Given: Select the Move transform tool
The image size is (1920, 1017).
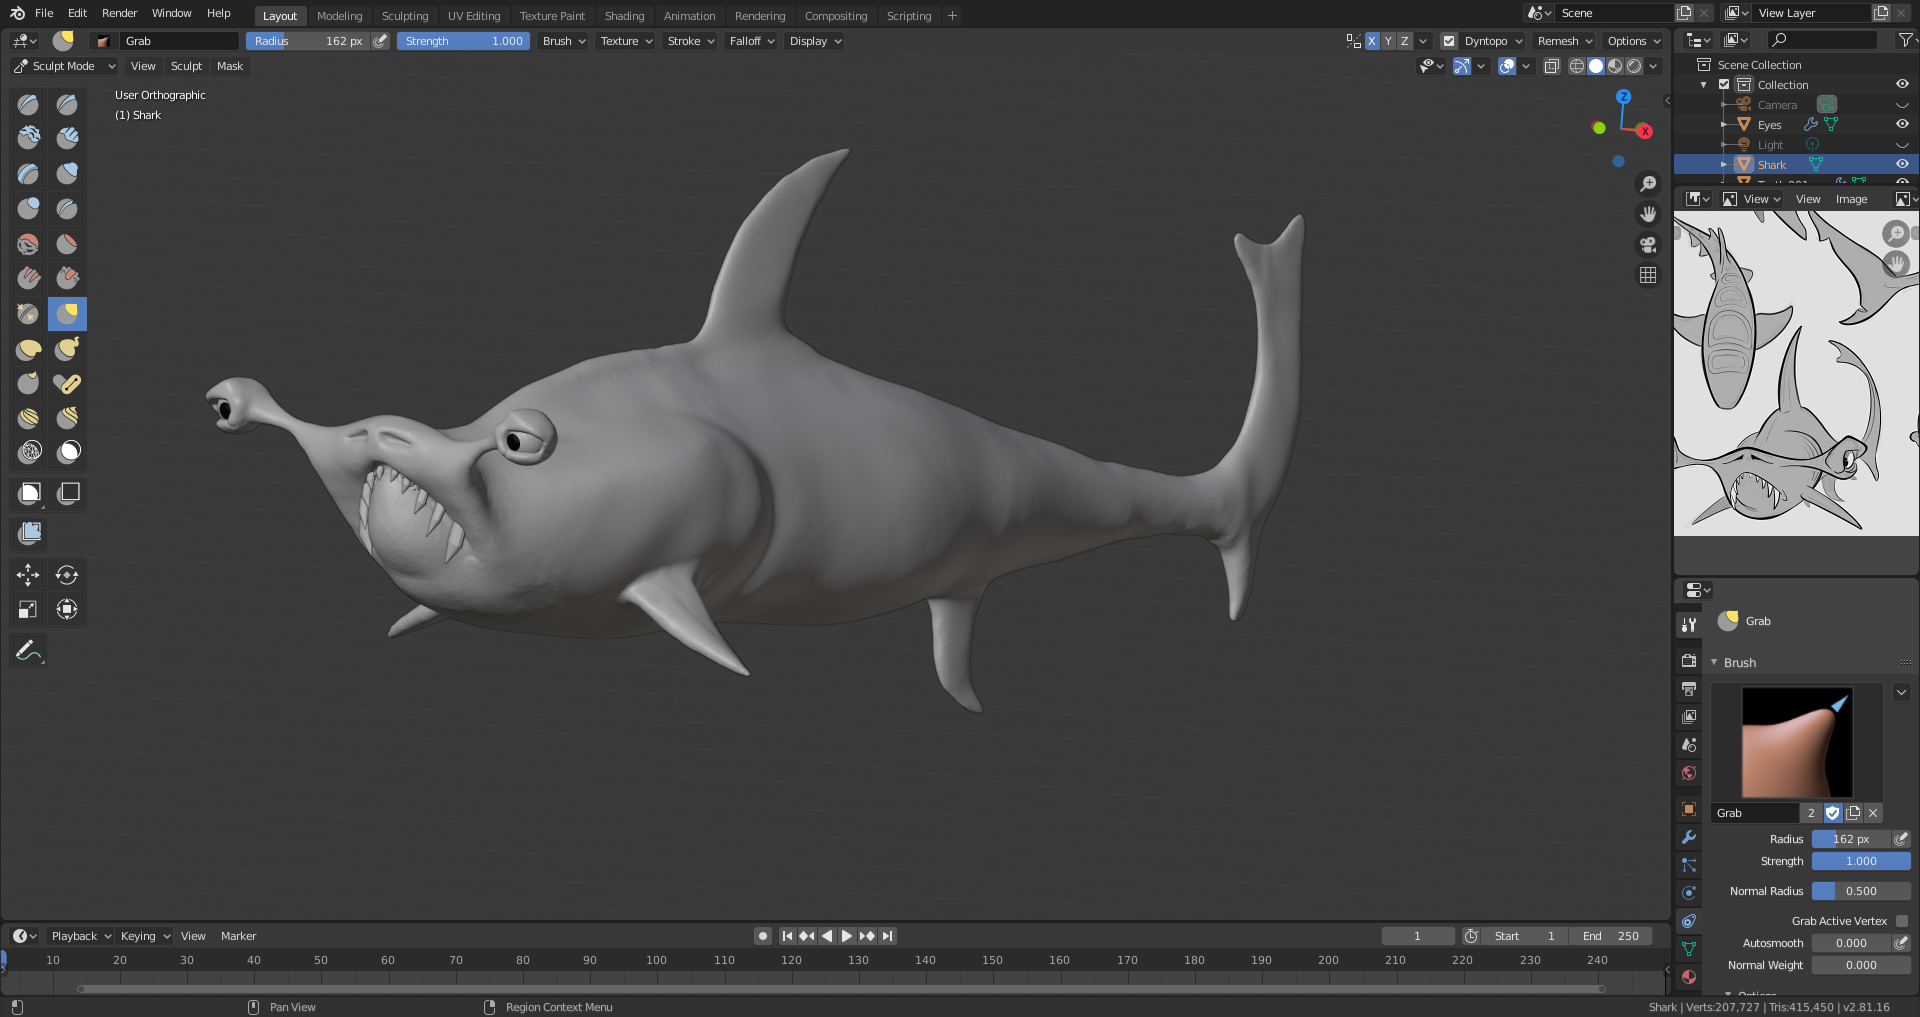Looking at the screenshot, I should [x=28, y=575].
